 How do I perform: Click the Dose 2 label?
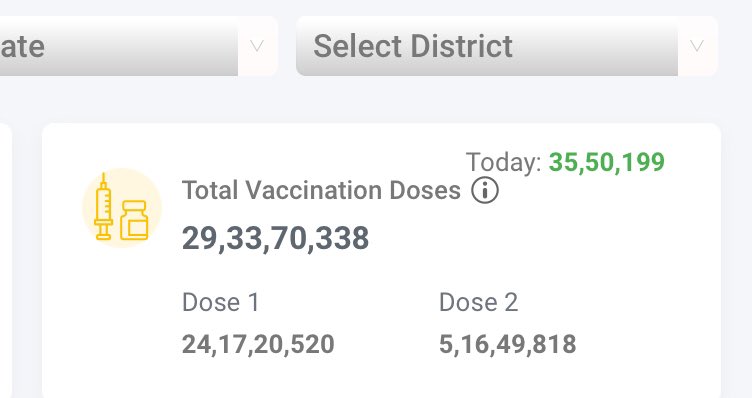point(479,303)
